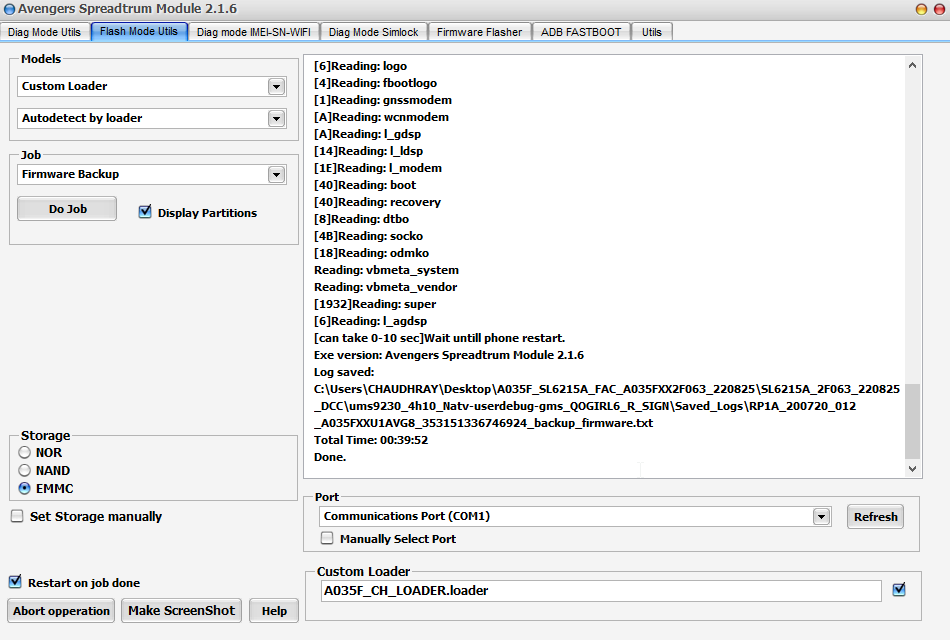Click the A035F_CH_LOADER.loader input field
Image resolution: width=950 pixels, height=640 pixels.
[601, 591]
